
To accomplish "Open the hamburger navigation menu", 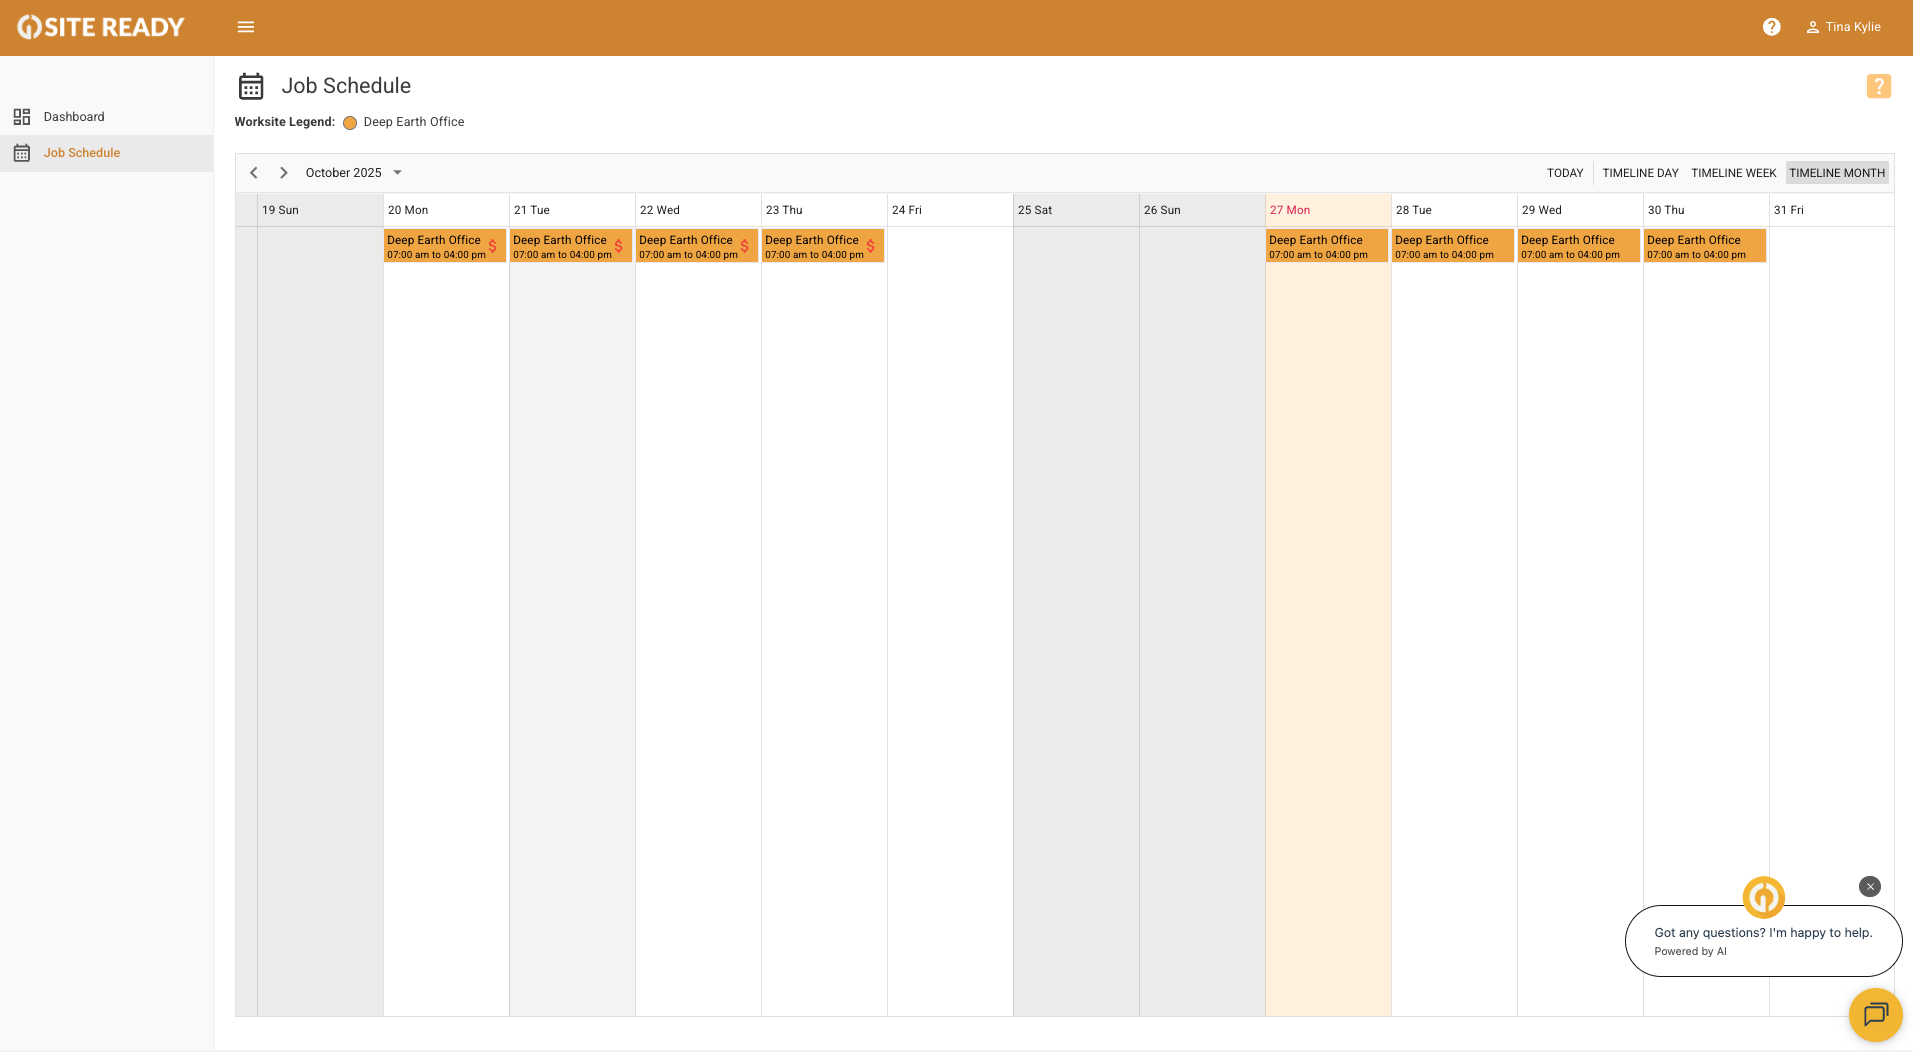I will click(x=246, y=27).
